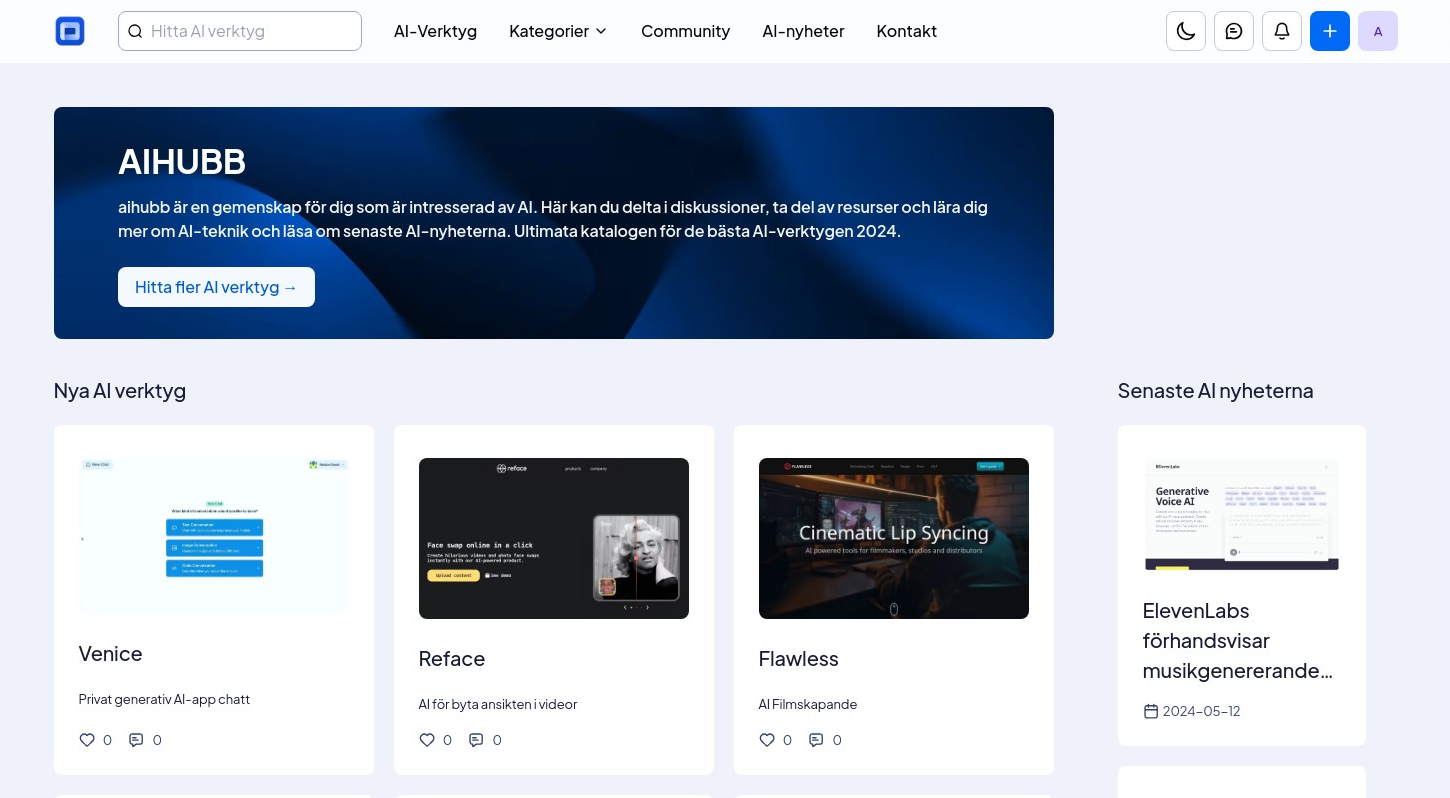This screenshot has width=1450, height=798.
Task: Open the AI-Verktyg menu item
Action: tap(435, 31)
